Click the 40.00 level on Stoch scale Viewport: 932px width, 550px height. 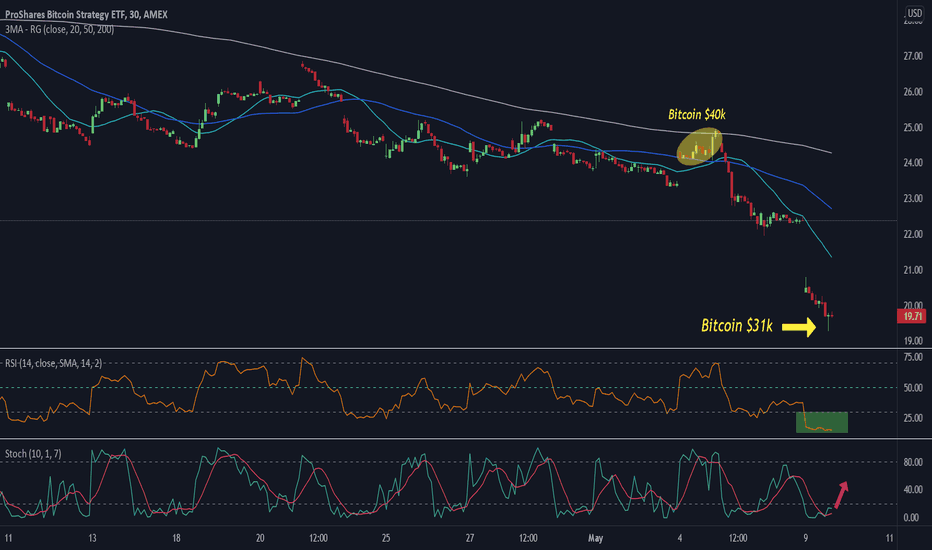coord(912,490)
